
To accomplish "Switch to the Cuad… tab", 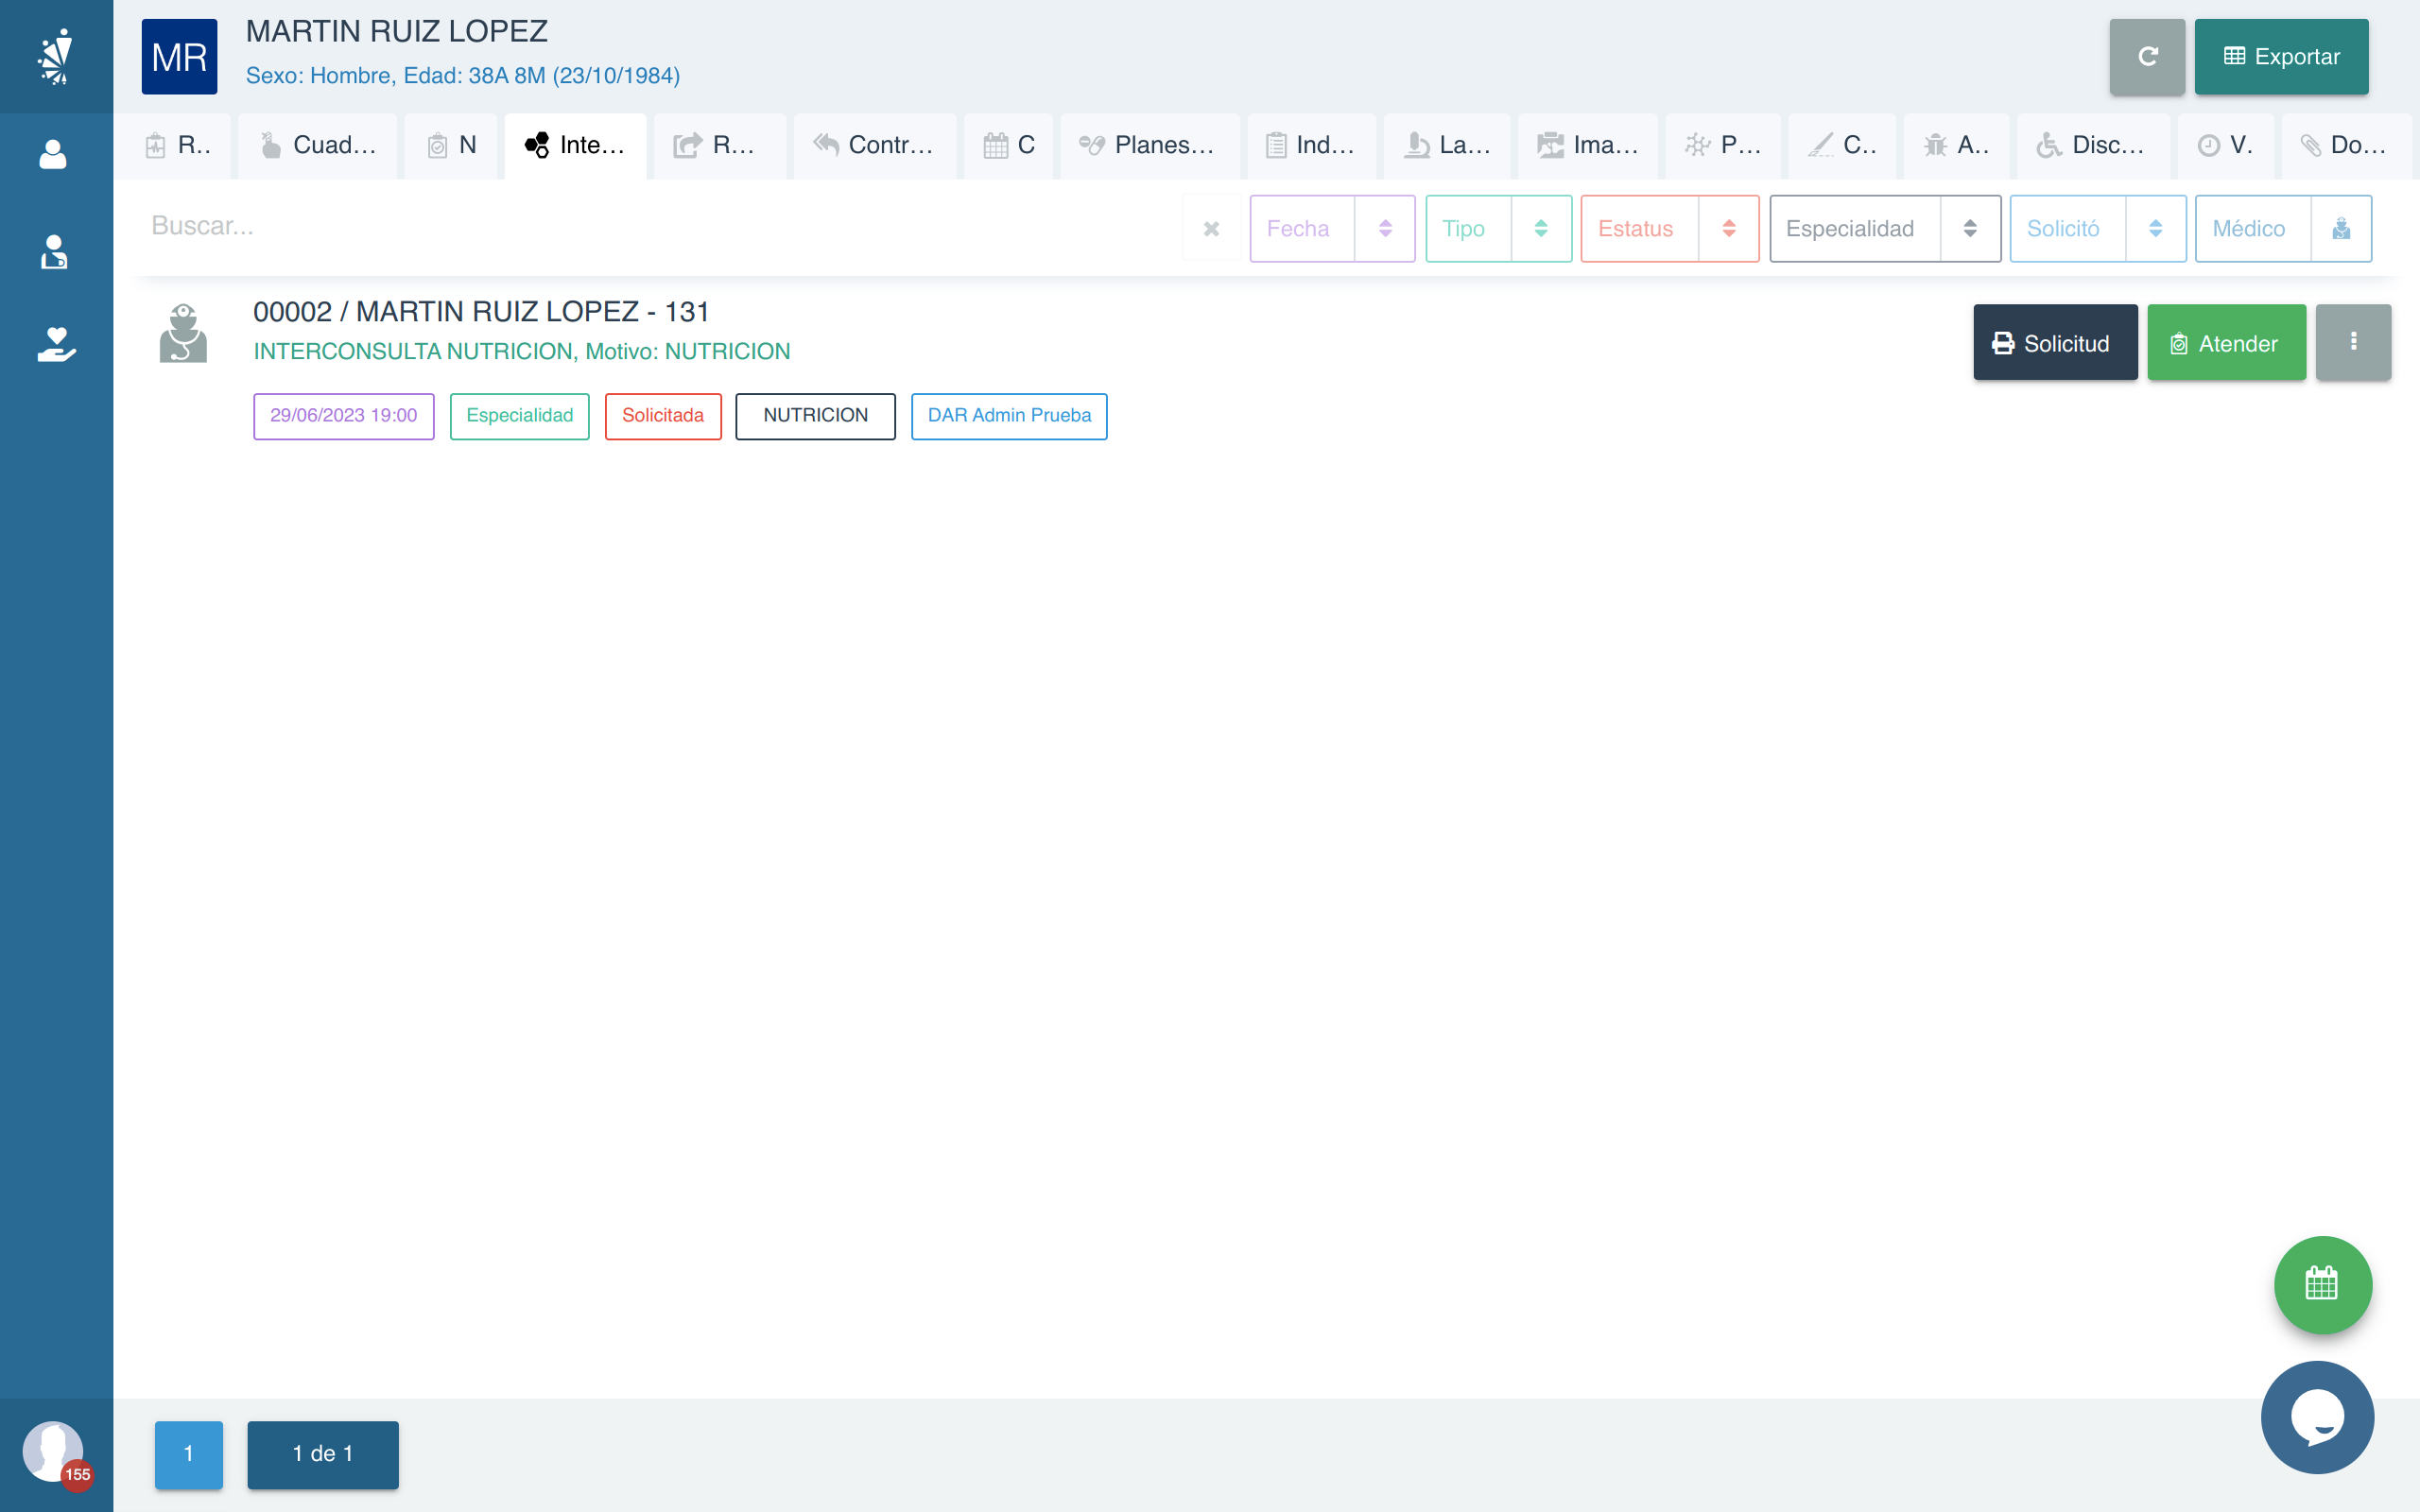I will [x=318, y=146].
